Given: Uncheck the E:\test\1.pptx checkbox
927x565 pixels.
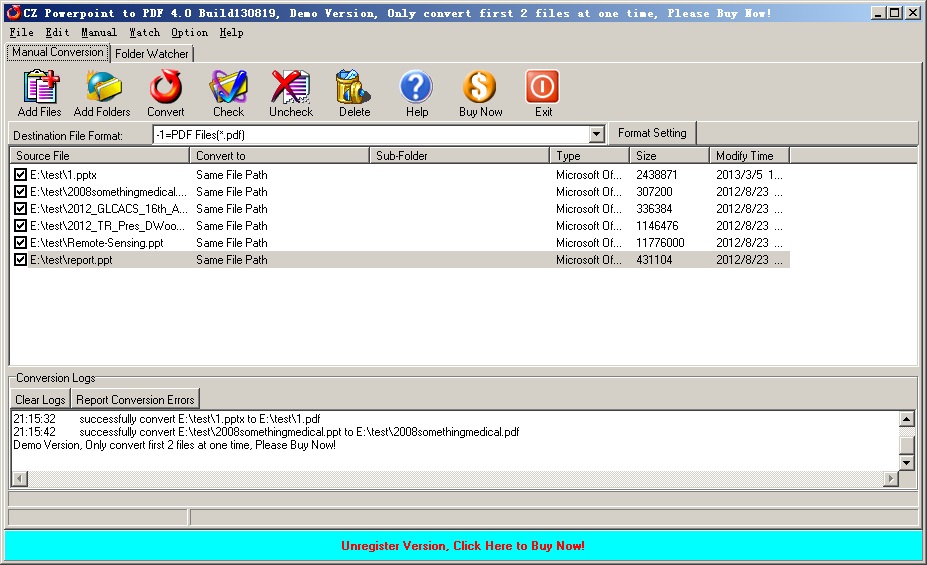Looking at the screenshot, I should point(20,174).
